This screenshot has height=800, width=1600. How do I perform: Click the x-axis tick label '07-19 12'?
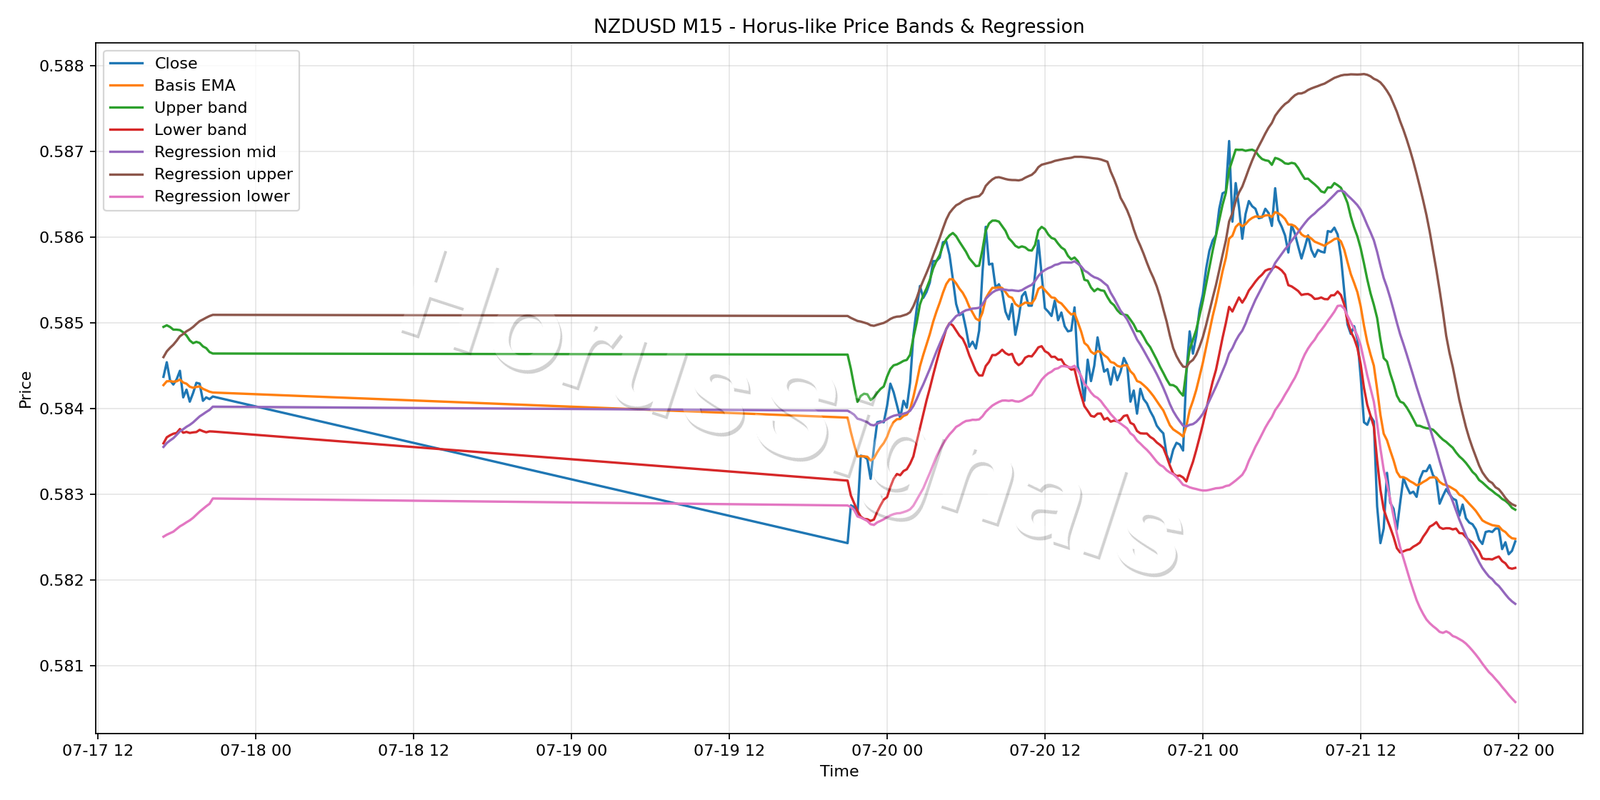coord(728,750)
